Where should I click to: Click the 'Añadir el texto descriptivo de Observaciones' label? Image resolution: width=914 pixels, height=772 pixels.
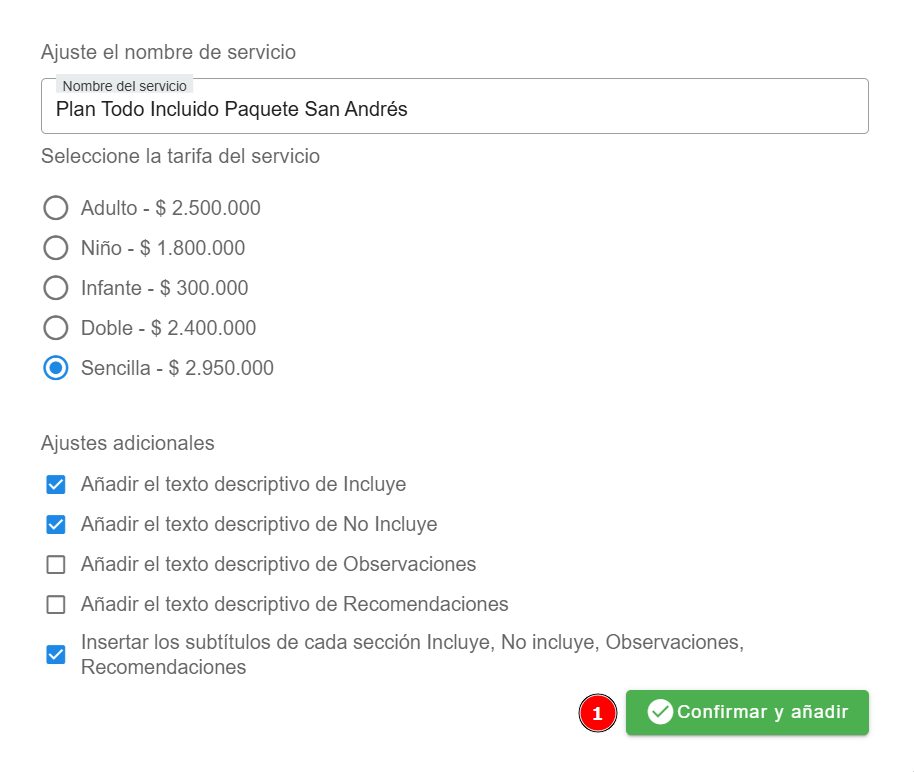[278, 564]
